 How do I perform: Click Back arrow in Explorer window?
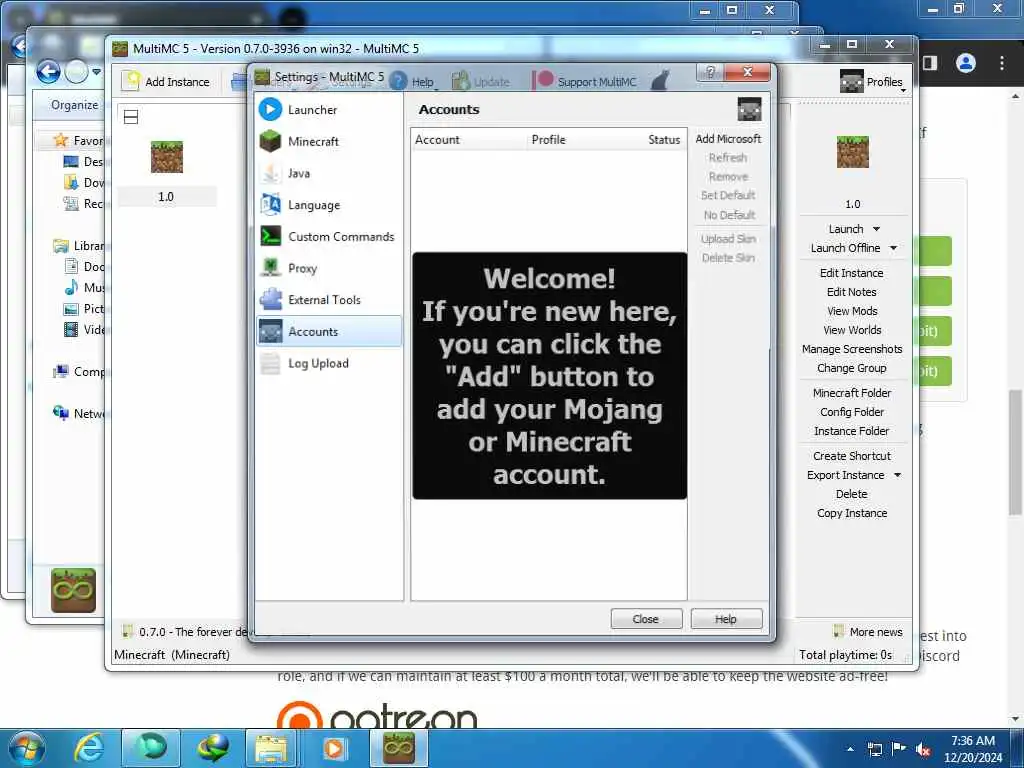(48, 72)
